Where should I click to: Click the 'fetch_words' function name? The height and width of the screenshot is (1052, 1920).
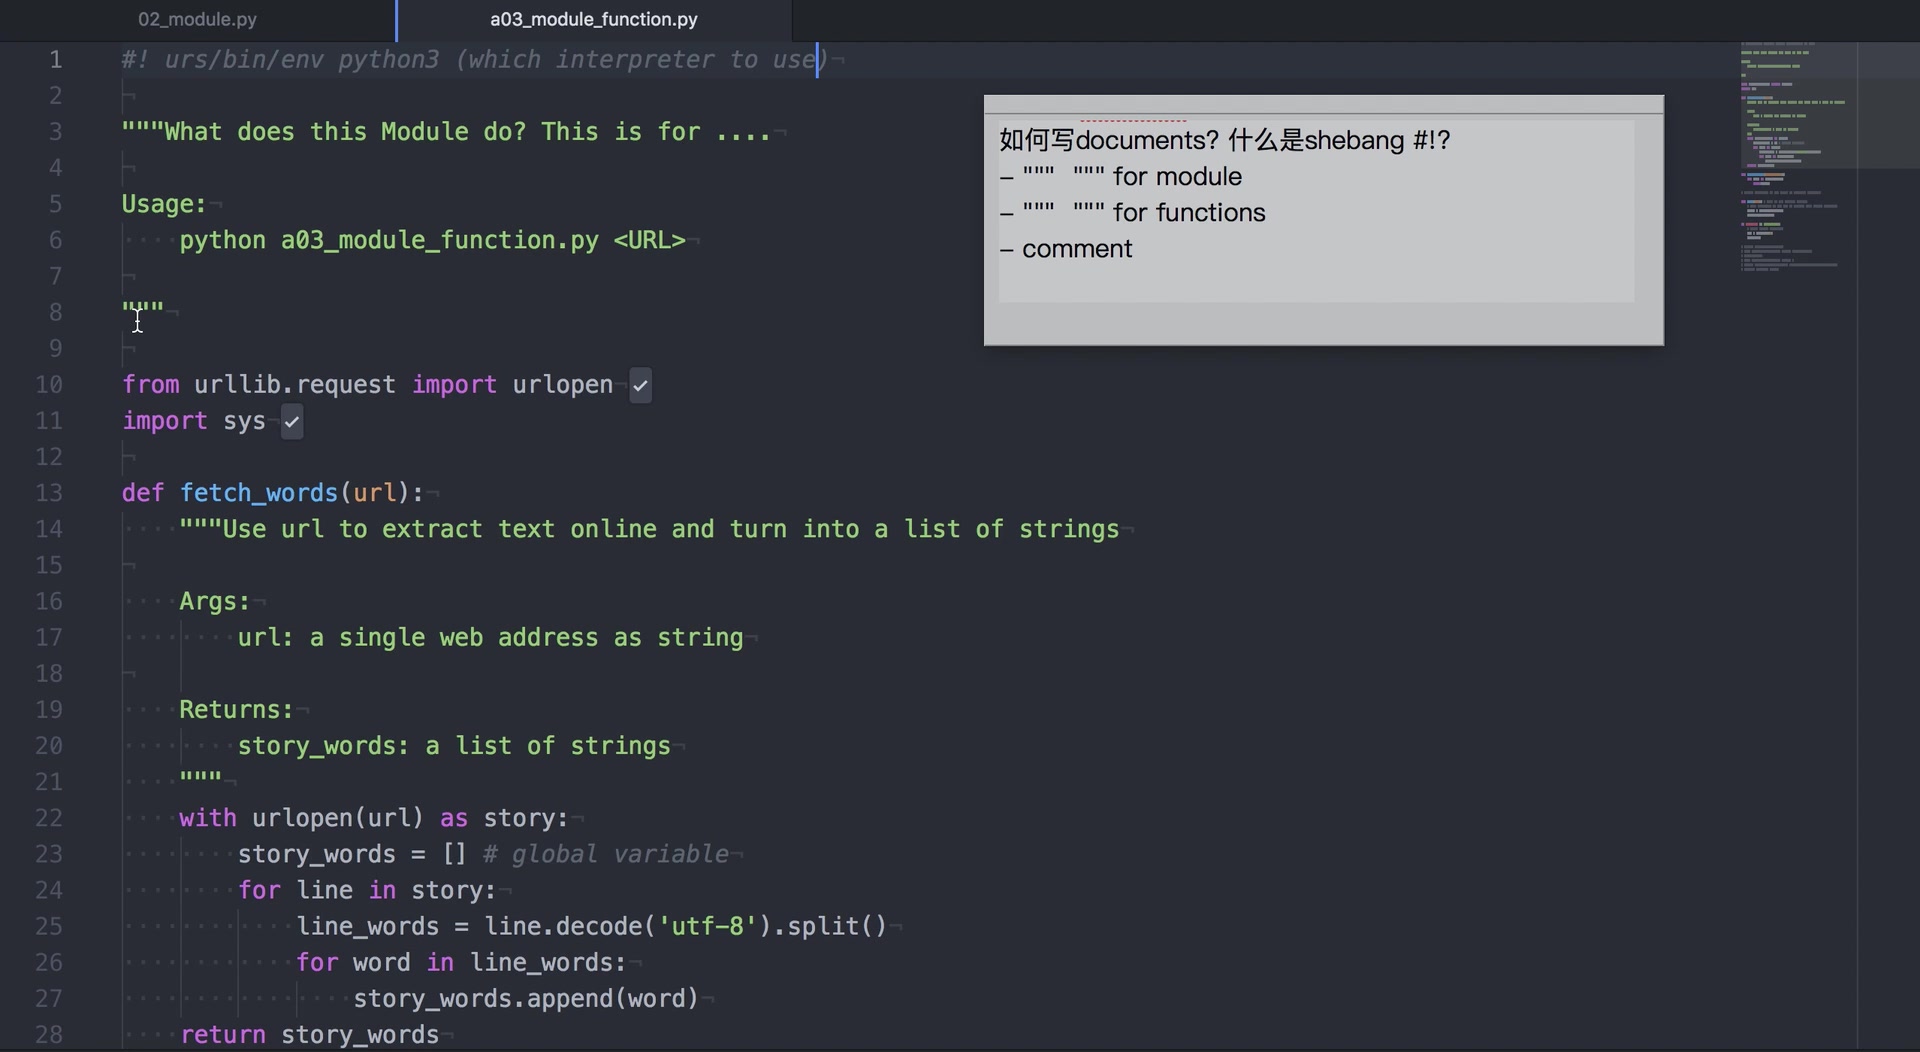click(x=259, y=493)
